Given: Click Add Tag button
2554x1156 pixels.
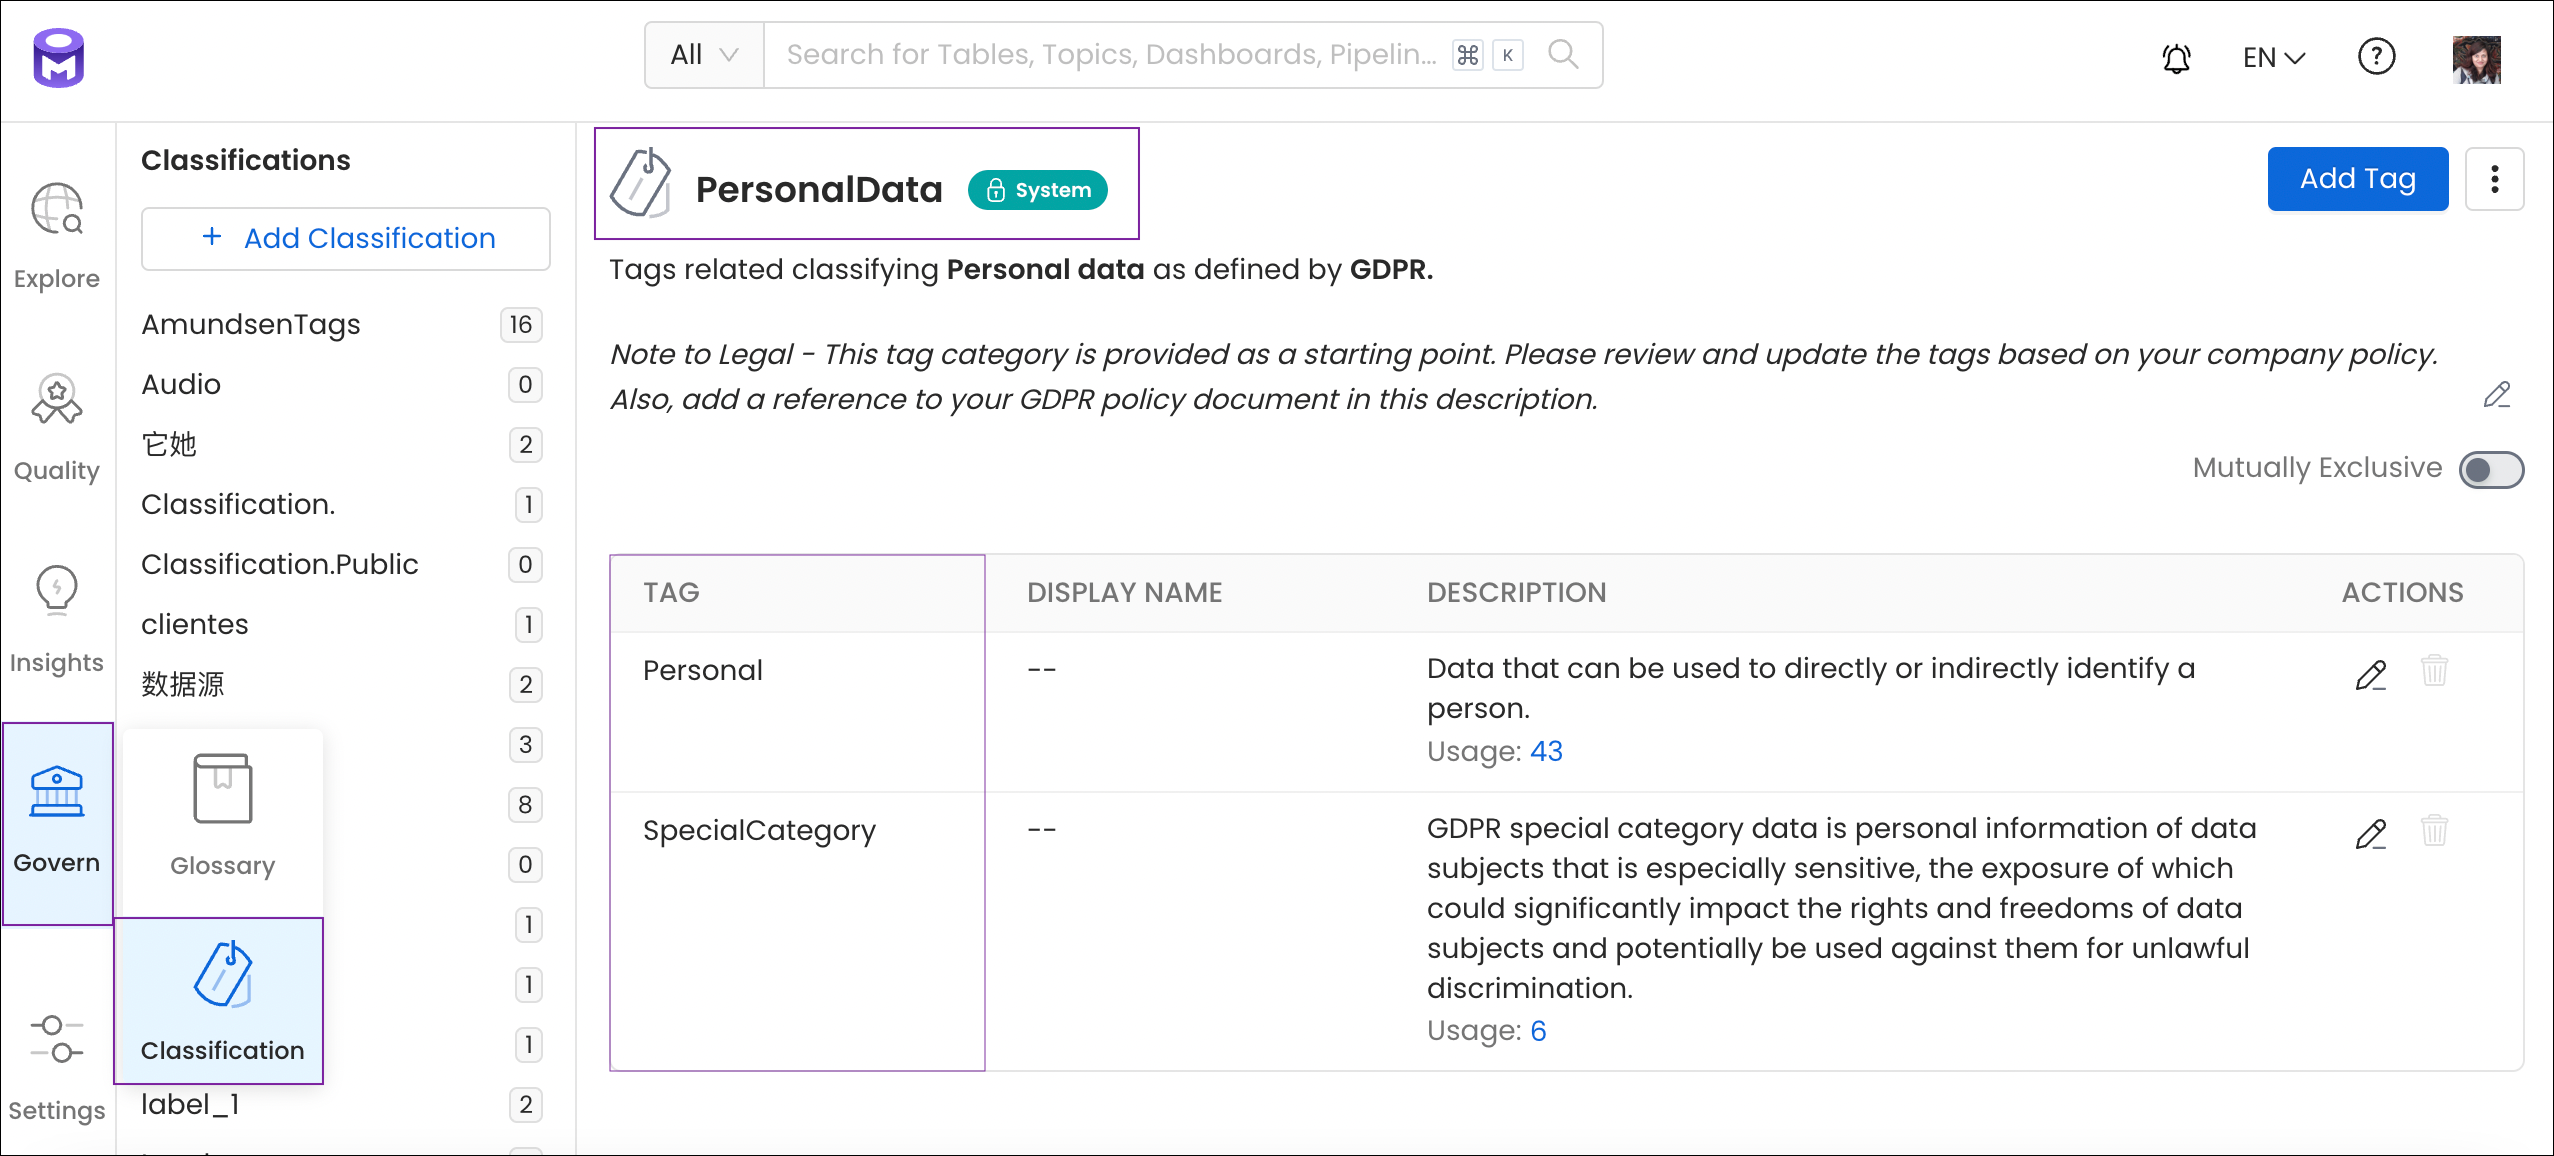Looking at the screenshot, I should pos(2357,179).
